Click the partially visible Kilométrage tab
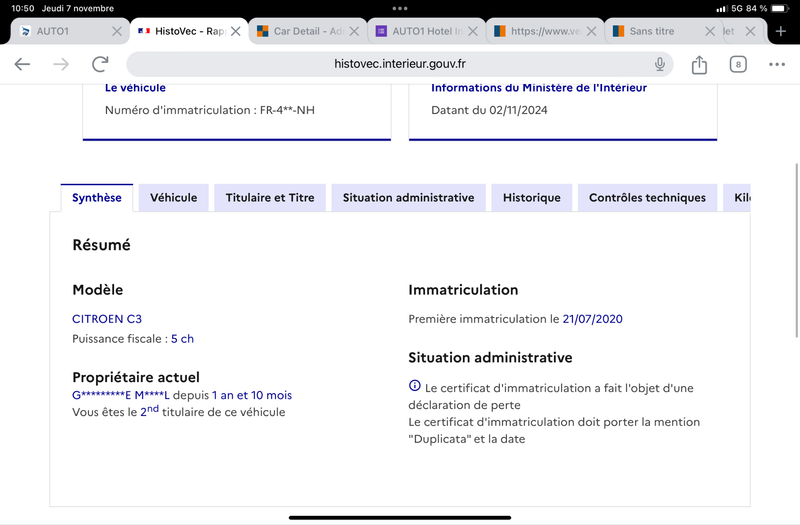Viewport: 800px width, 525px height. [x=737, y=197]
